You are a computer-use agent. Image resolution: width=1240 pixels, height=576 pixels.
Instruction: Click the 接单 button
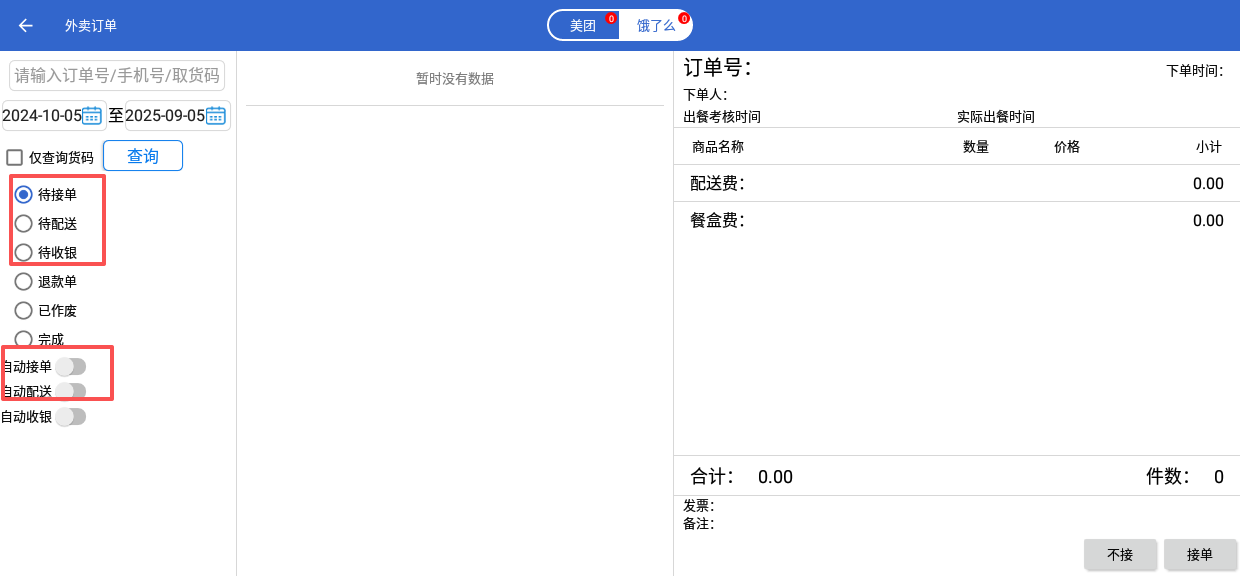point(1200,555)
